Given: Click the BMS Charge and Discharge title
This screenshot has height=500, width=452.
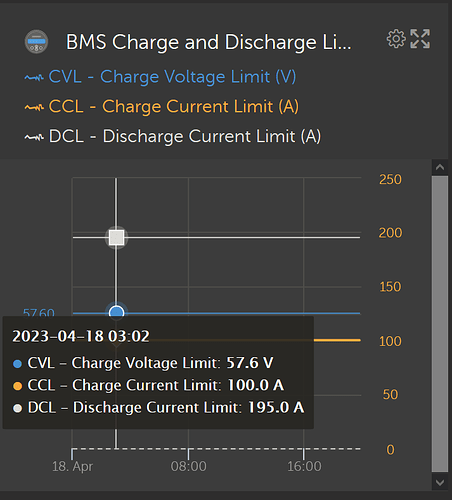Looking at the screenshot, I should [x=209, y=42].
